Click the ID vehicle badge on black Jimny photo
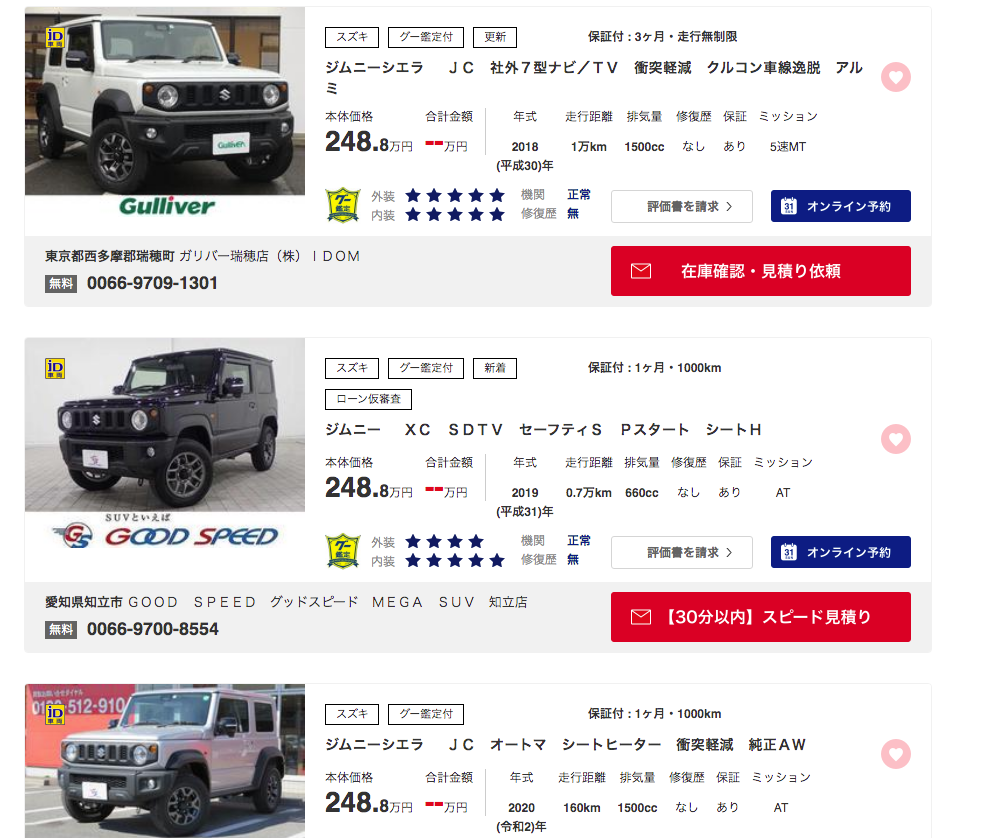Screen dimensions: 996x838 pos(55,368)
